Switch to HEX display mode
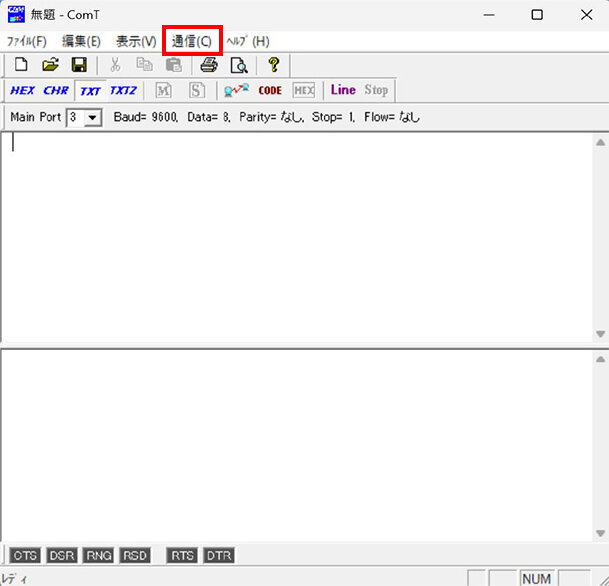Screen dimensions: 609x586 [x=22, y=90]
